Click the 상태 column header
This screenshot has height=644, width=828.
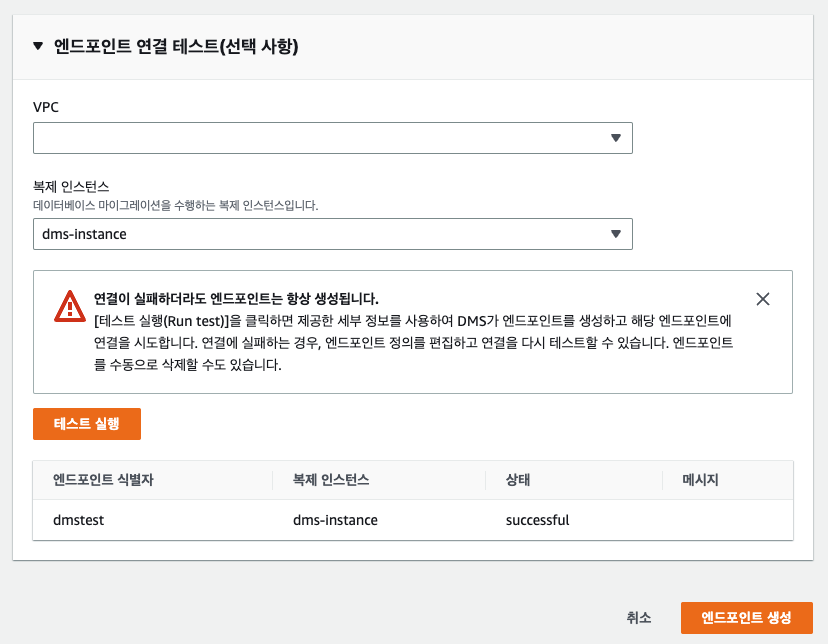pyautogui.click(x=518, y=480)
